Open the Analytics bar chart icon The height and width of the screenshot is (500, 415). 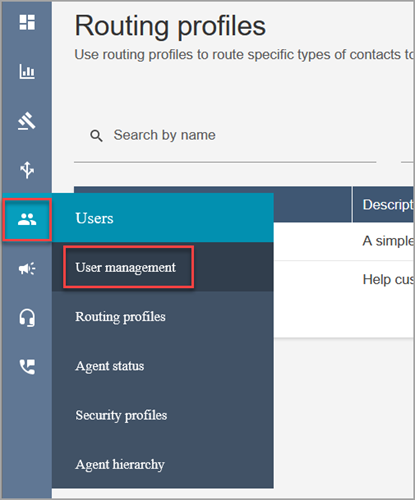coord(27,71)
